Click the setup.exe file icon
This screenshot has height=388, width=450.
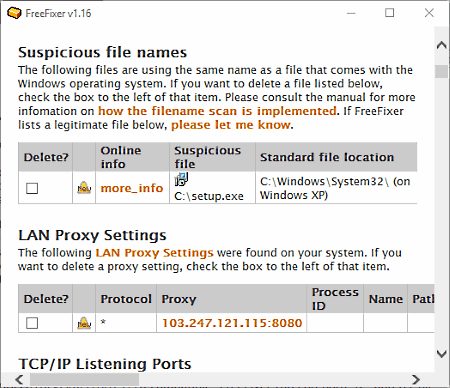click(x=181, y=179)
